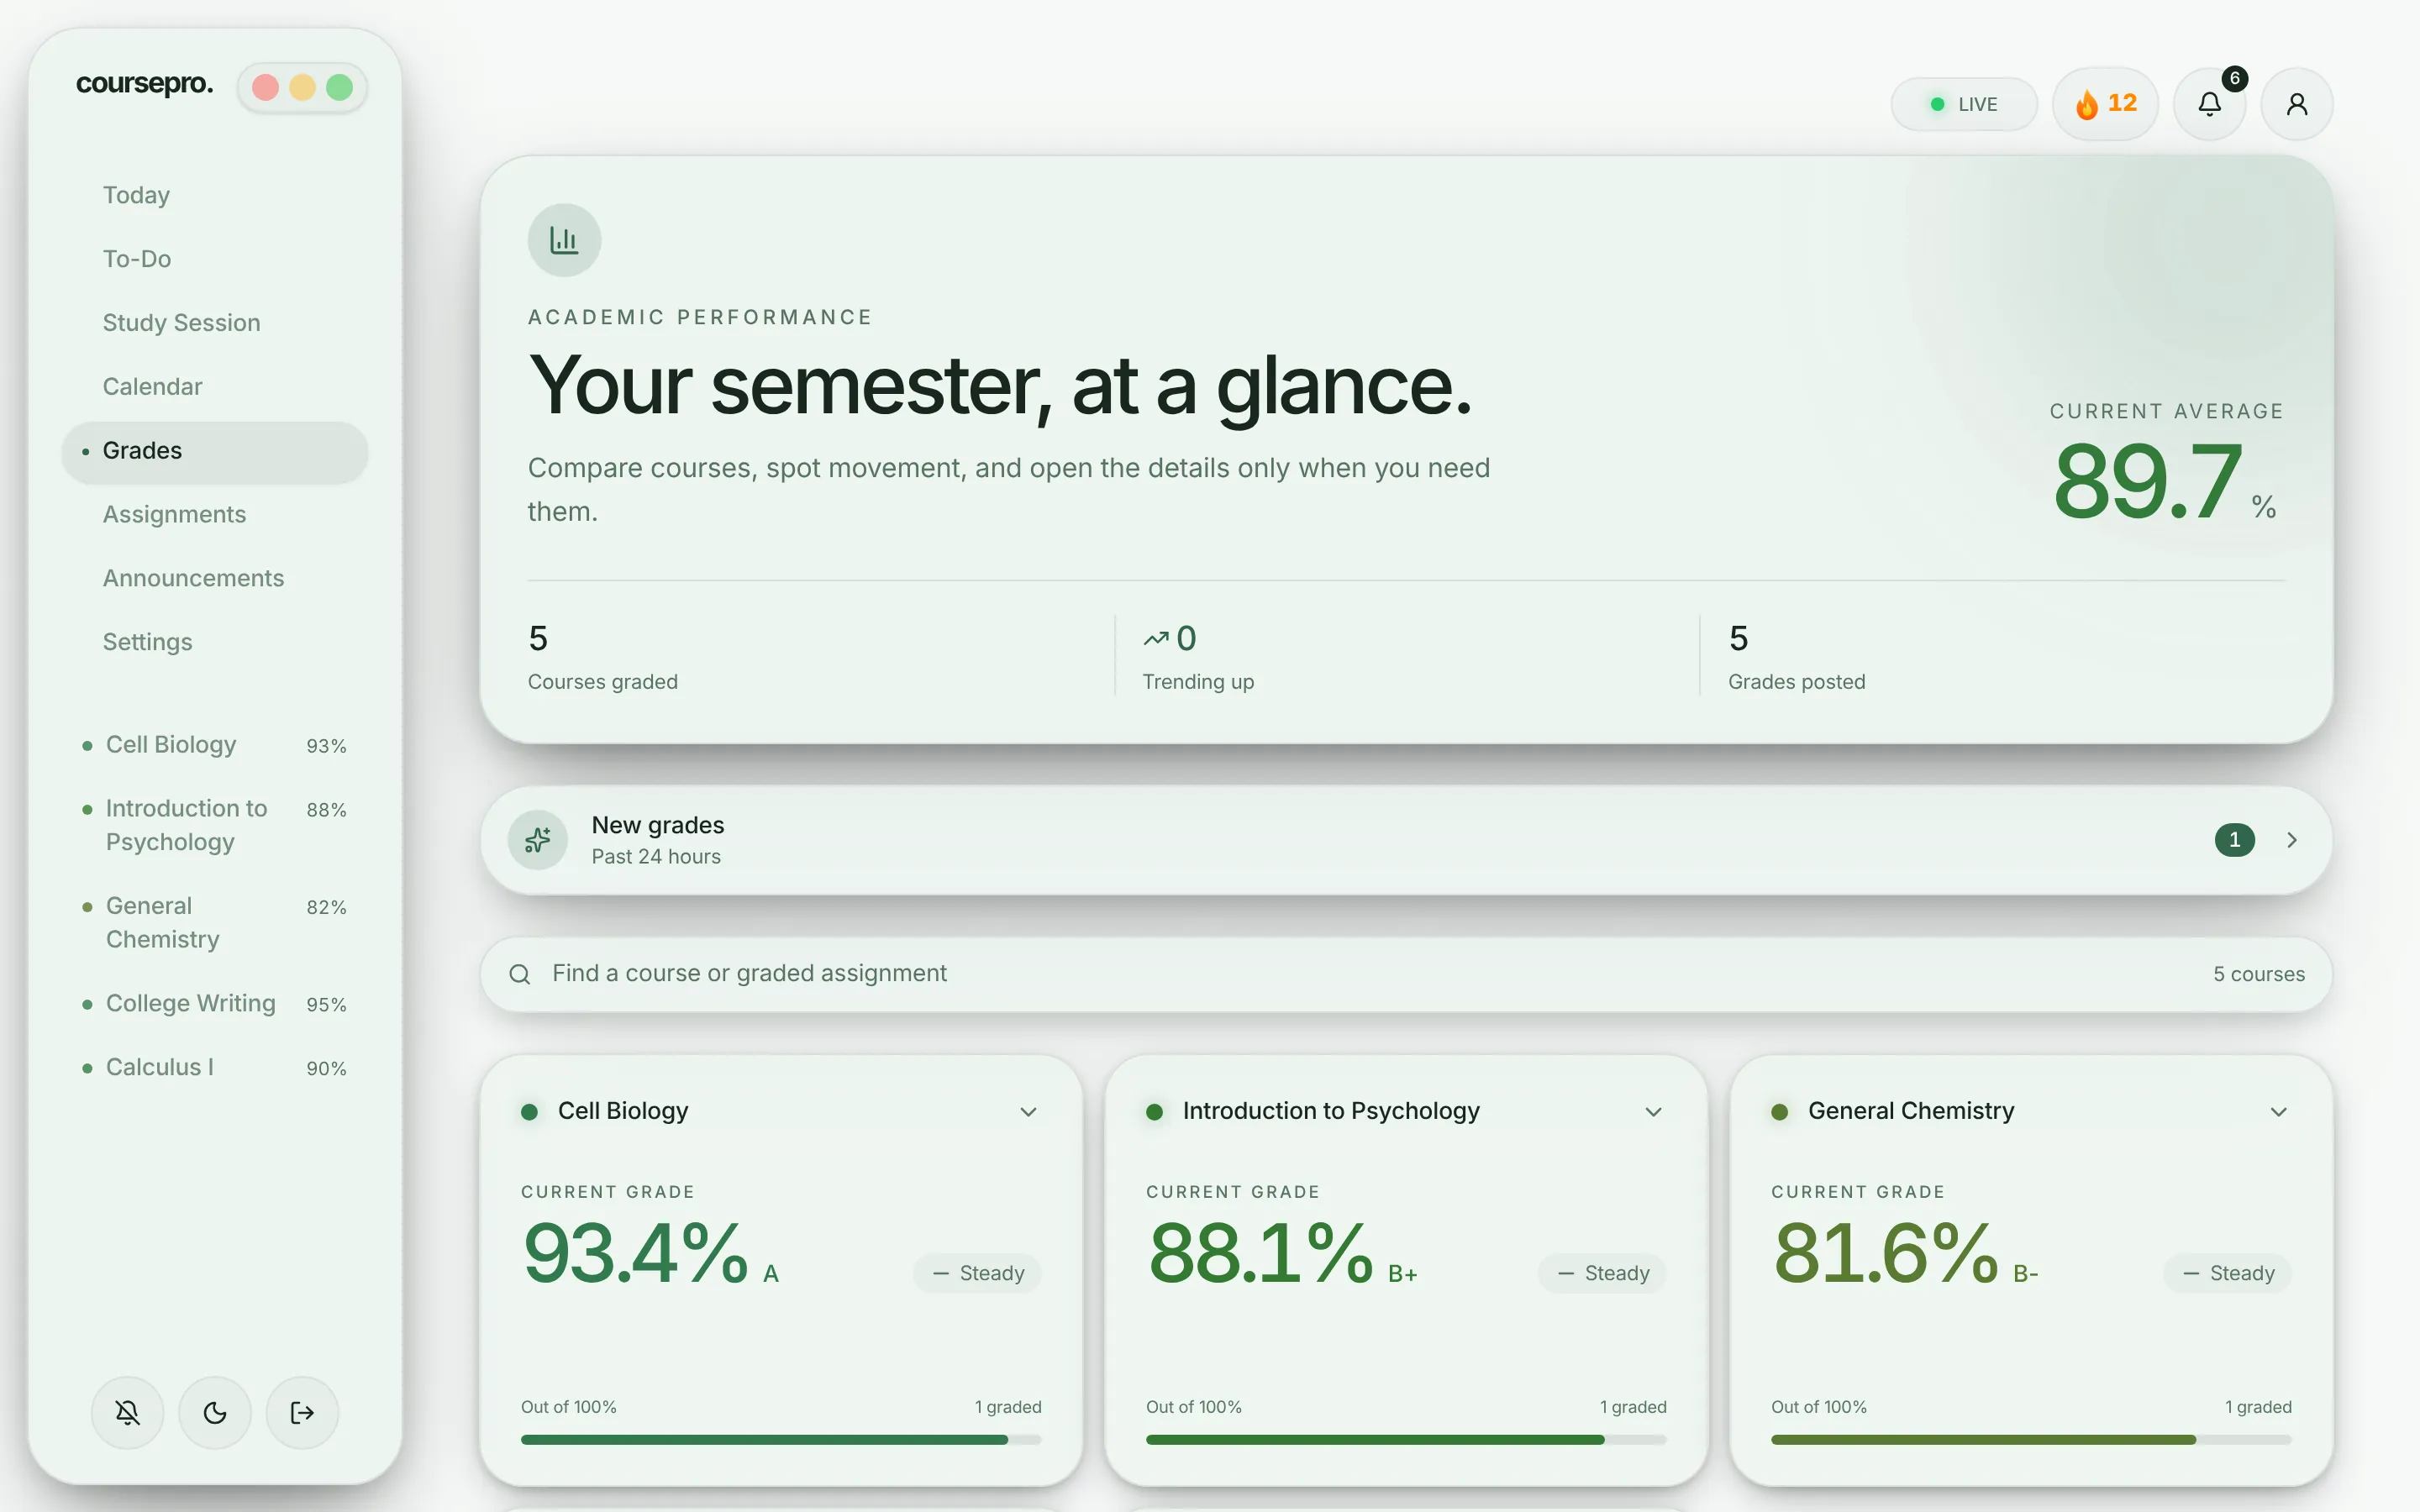
Task: Click dot on Introduction to Psychology card
Action: (1154, 1112)
